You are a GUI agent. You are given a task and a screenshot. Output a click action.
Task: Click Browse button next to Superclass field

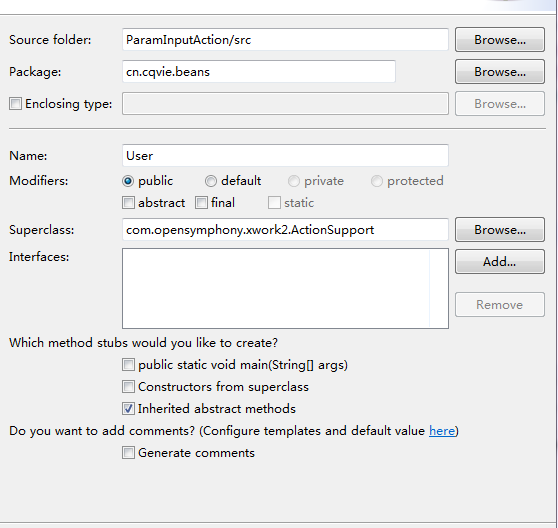tap(500, 229)
